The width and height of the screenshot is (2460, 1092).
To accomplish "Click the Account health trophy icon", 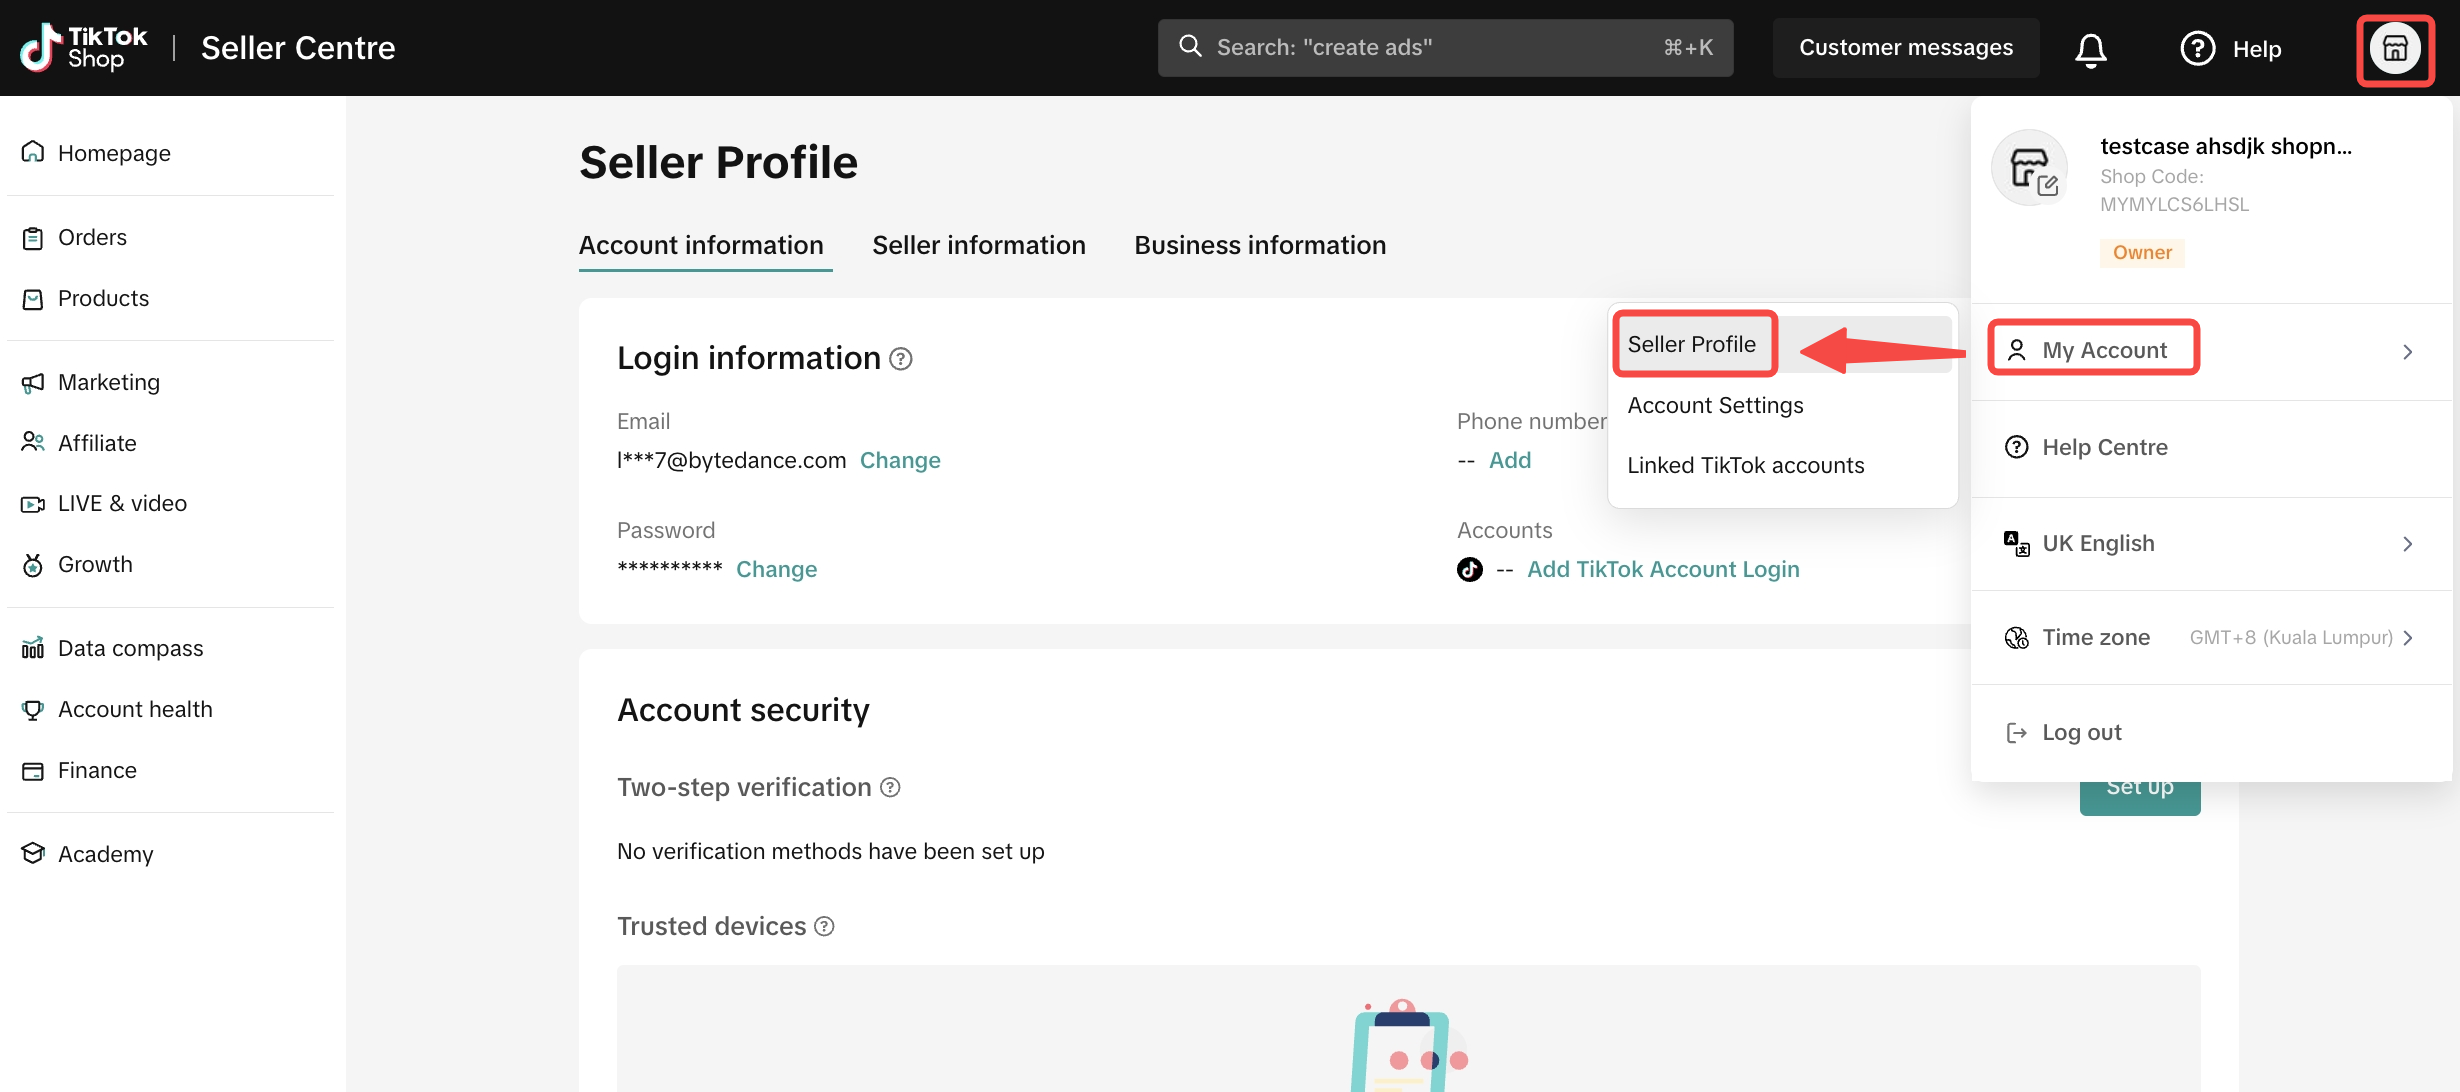I will coord(33,710).
